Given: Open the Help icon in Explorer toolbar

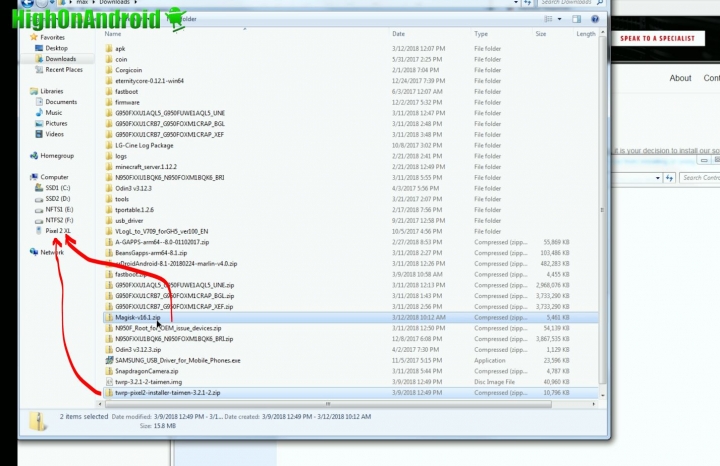Looking at the screenshot, I should [x=595, y=19].
